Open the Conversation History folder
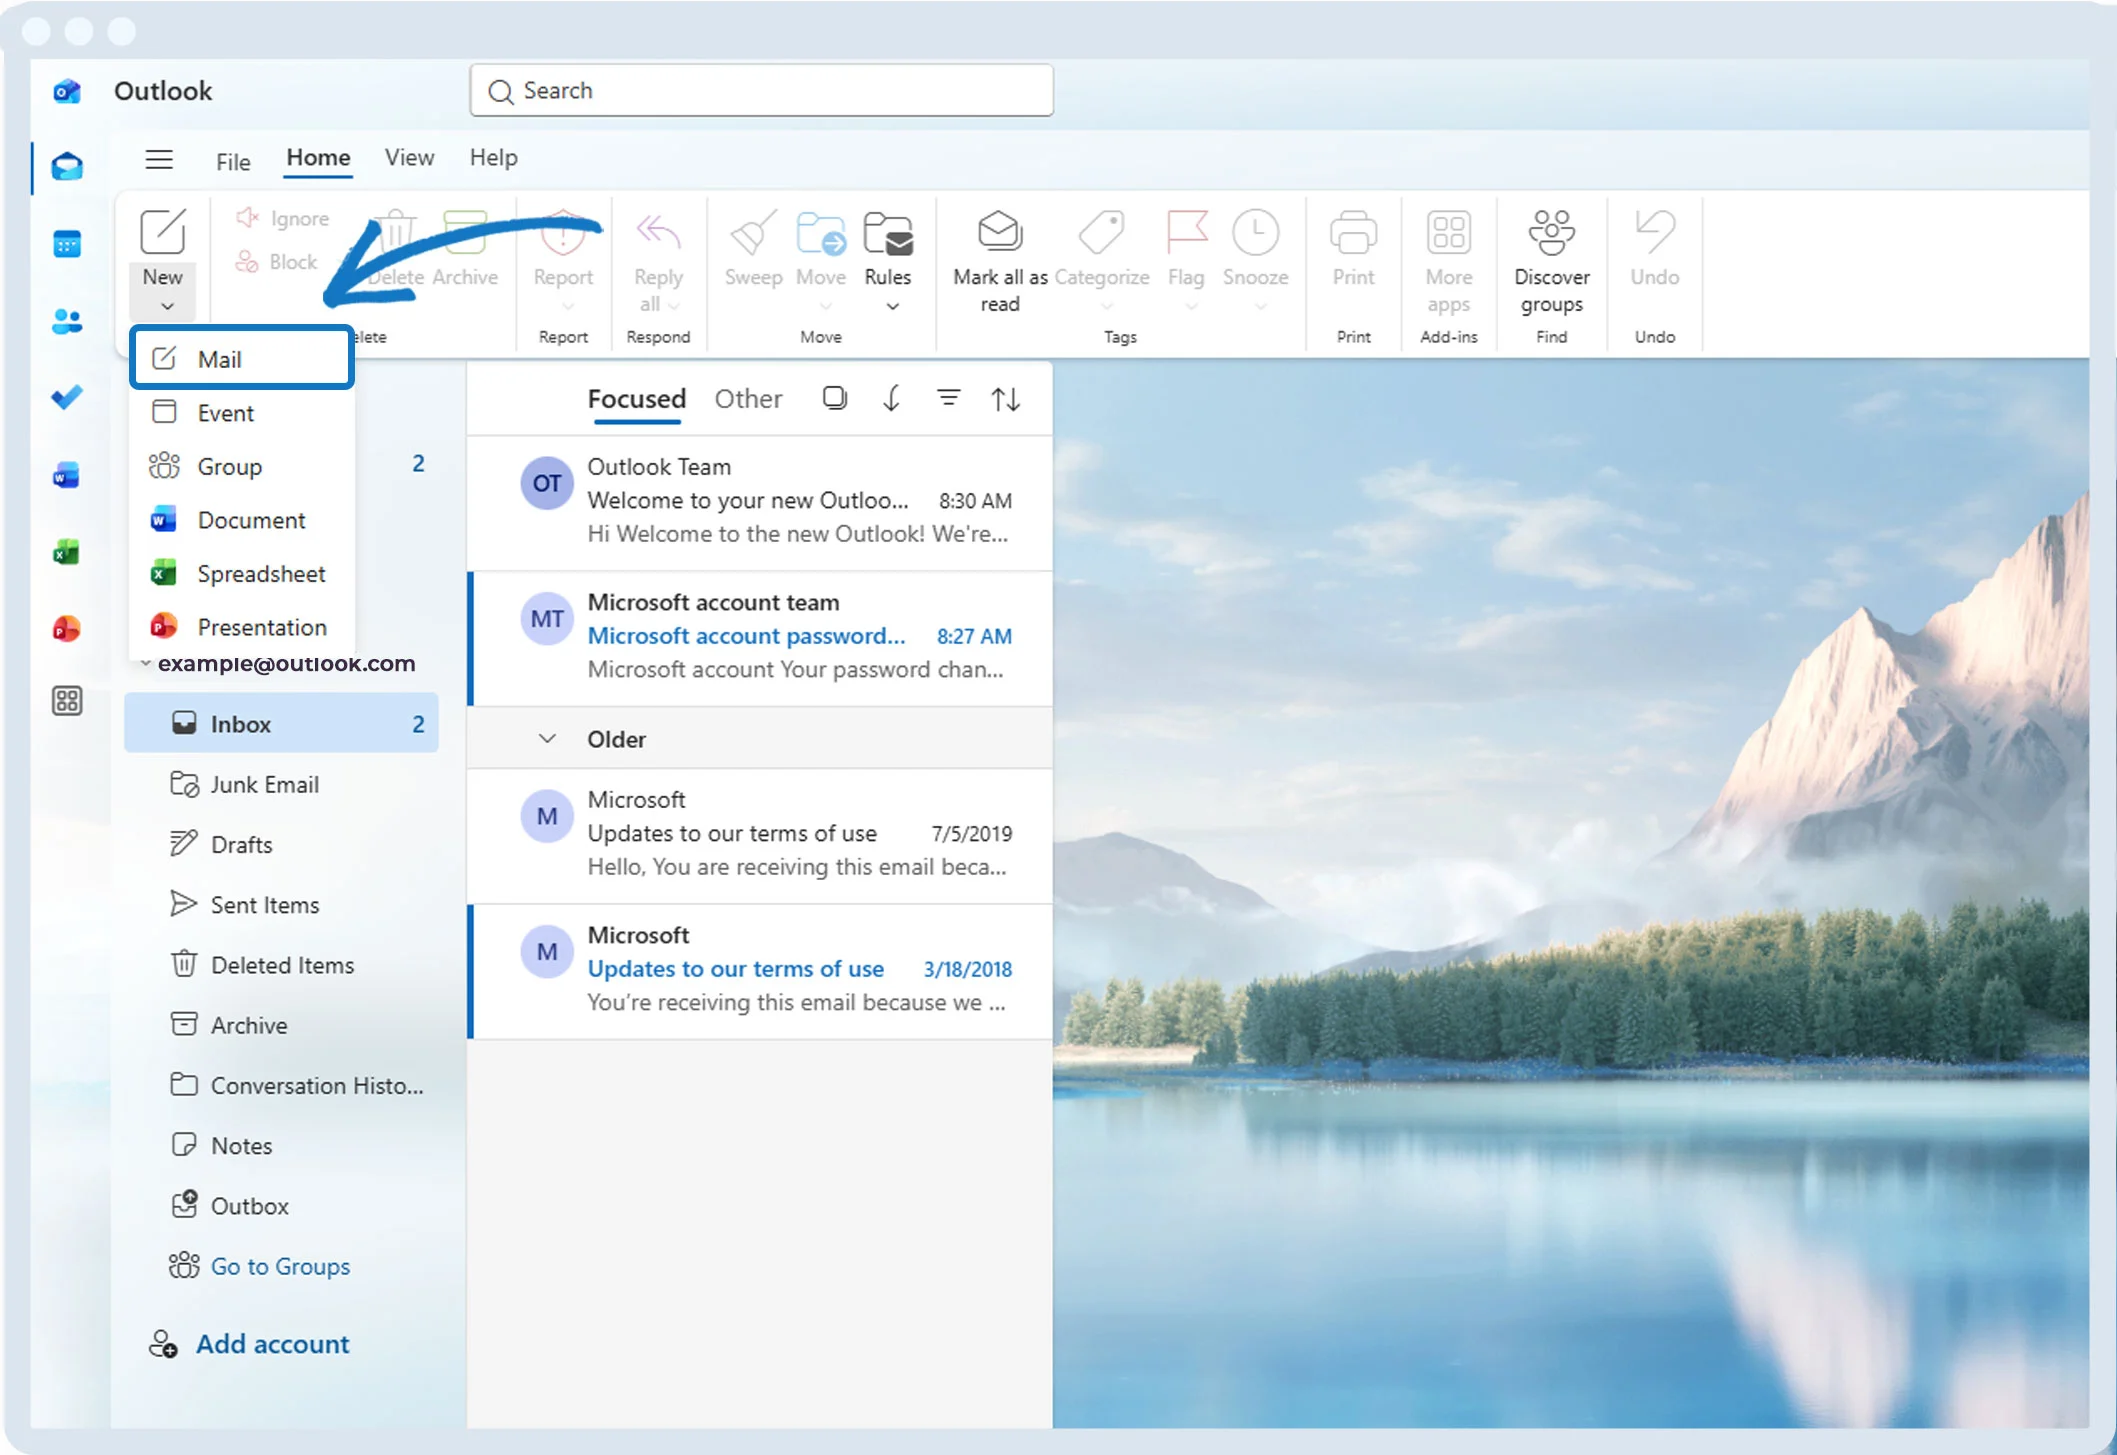 click(x=281, y=1085)
